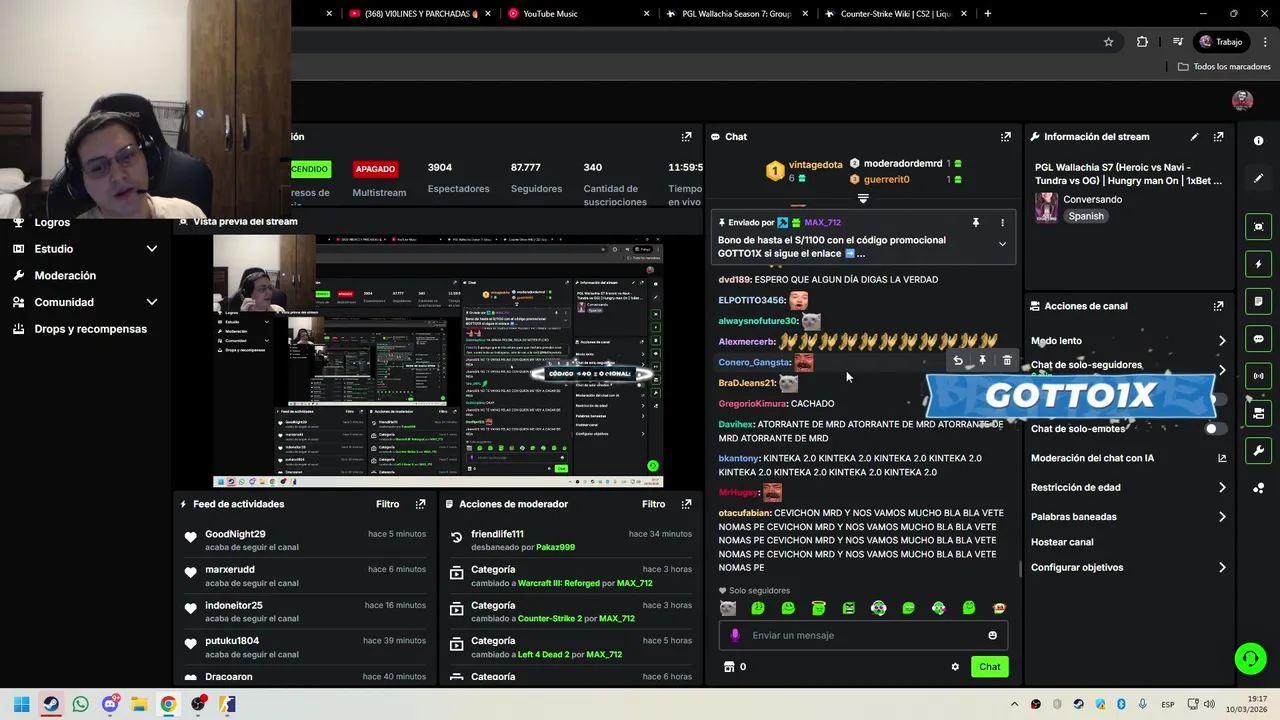
Task: Open Todos los marcadores bookmarks folder
Action: coord(1224,67)
